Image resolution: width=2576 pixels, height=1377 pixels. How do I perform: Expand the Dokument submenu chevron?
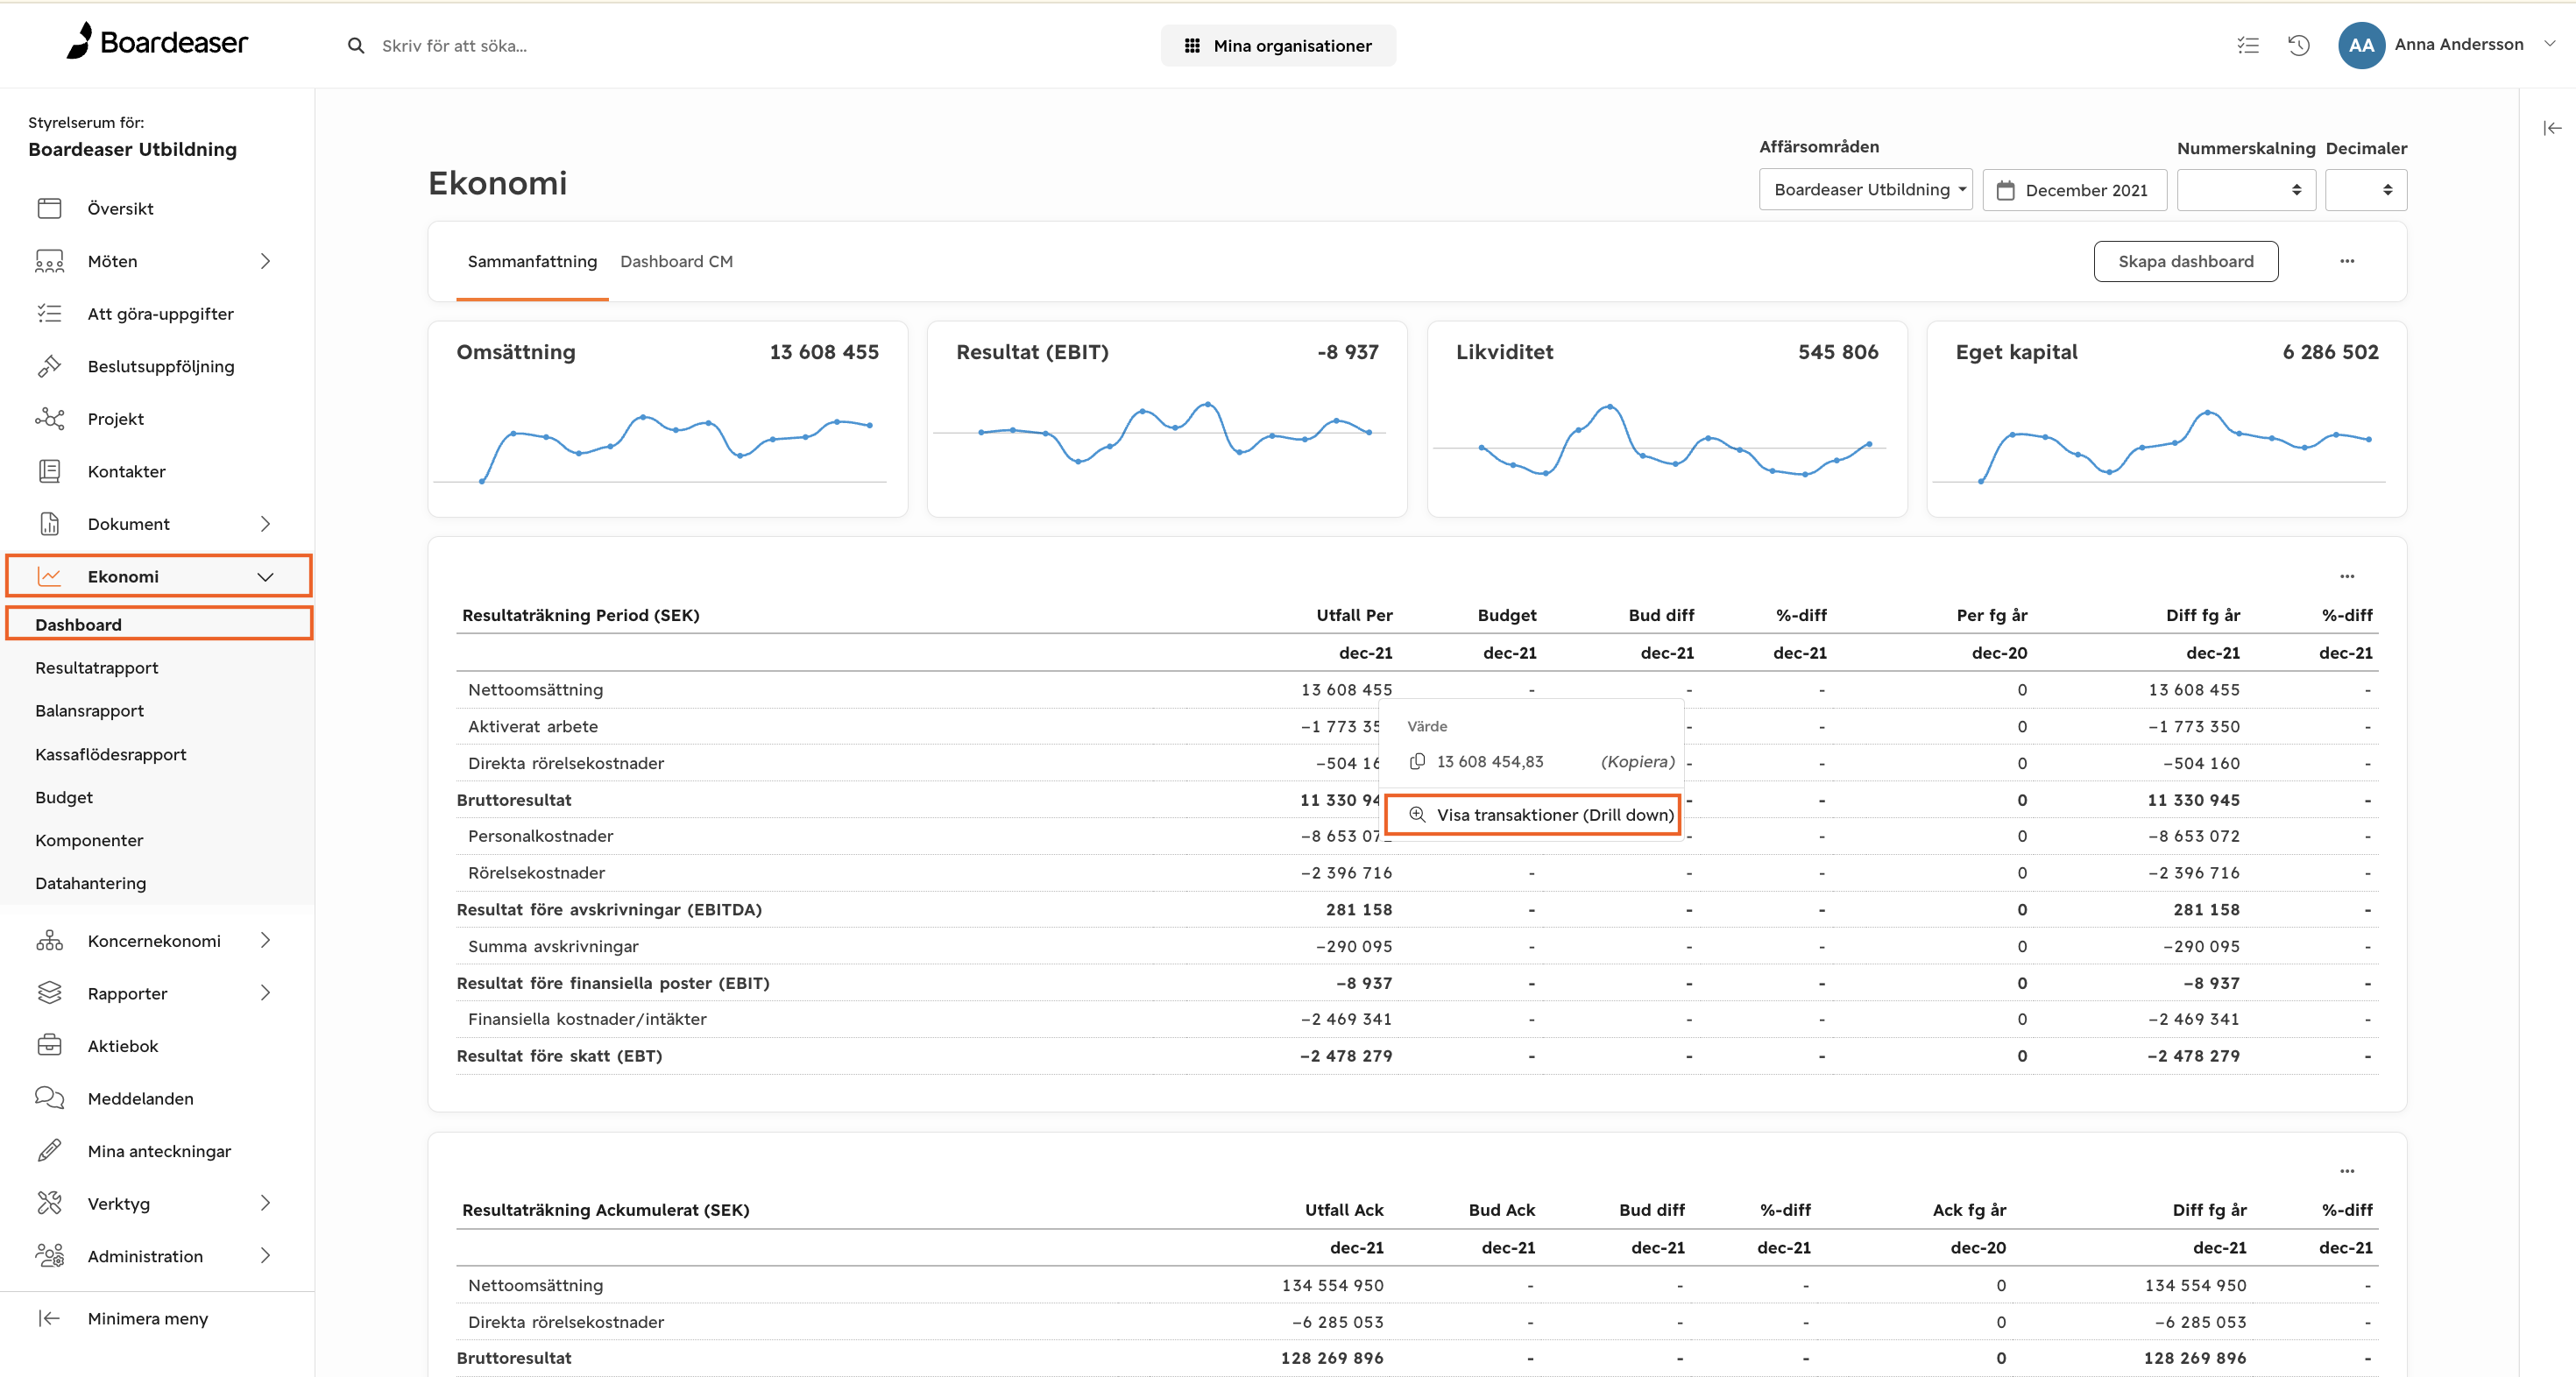tap(265, 524)
